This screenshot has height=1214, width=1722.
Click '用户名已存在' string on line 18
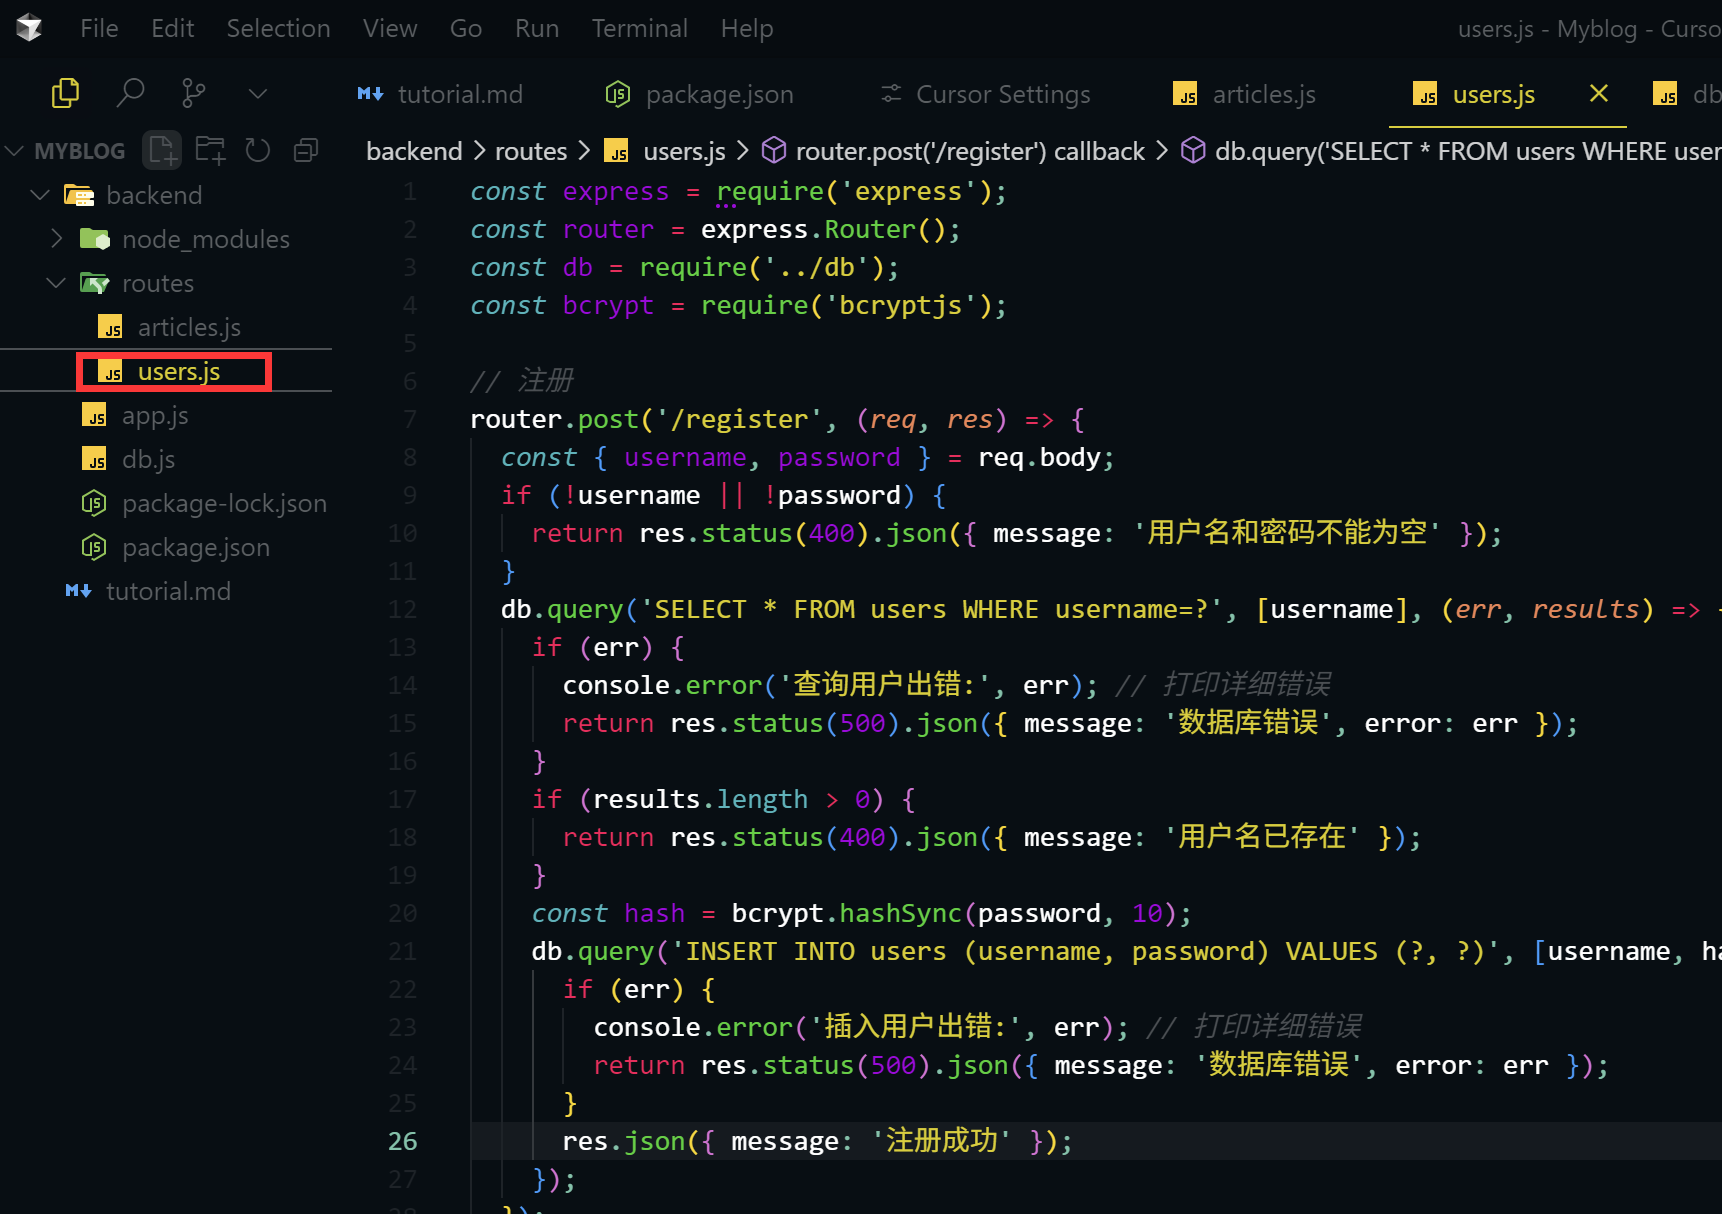point(1261,837)
